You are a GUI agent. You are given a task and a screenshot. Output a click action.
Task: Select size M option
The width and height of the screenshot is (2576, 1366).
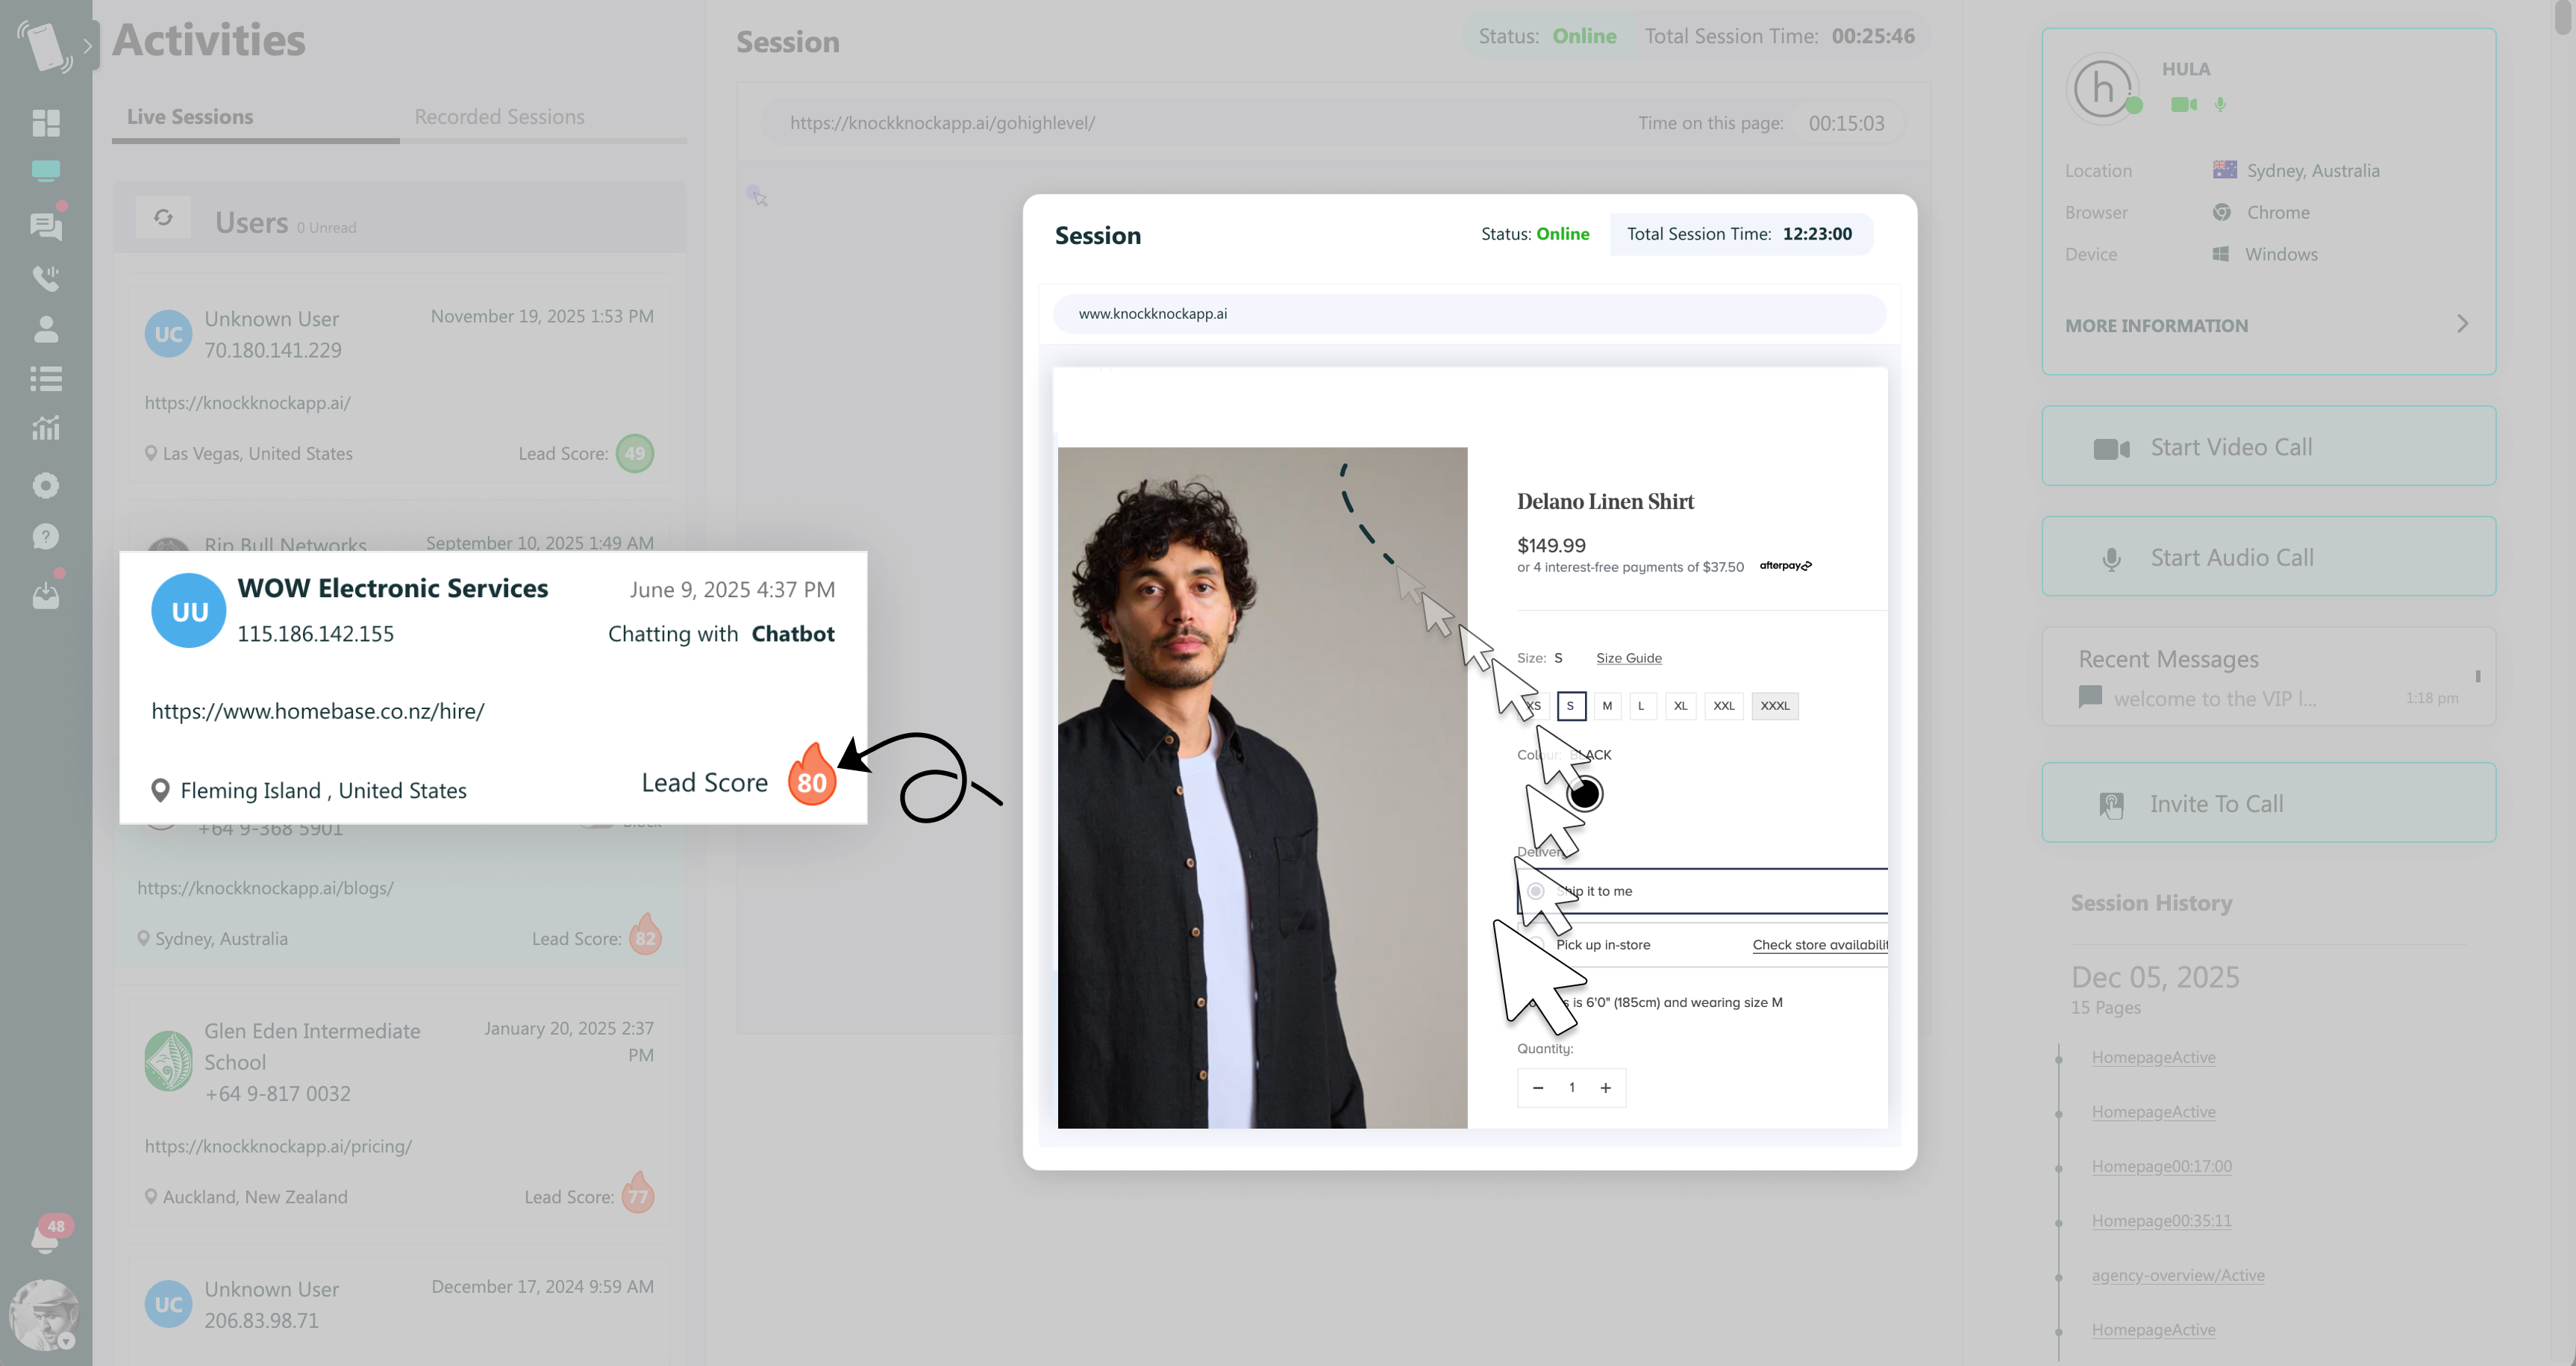[1607, 706]
